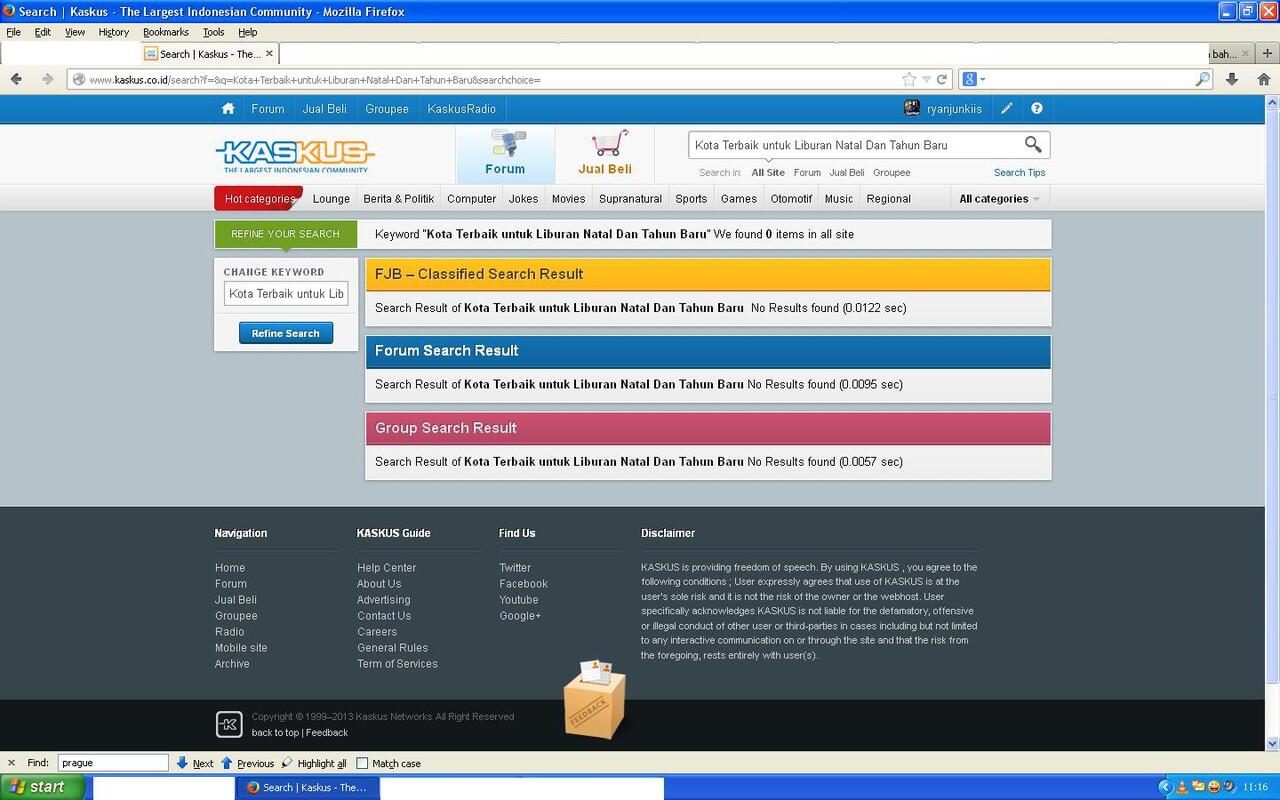
Task: Click change keyword input field
Action: coord(286,294)
